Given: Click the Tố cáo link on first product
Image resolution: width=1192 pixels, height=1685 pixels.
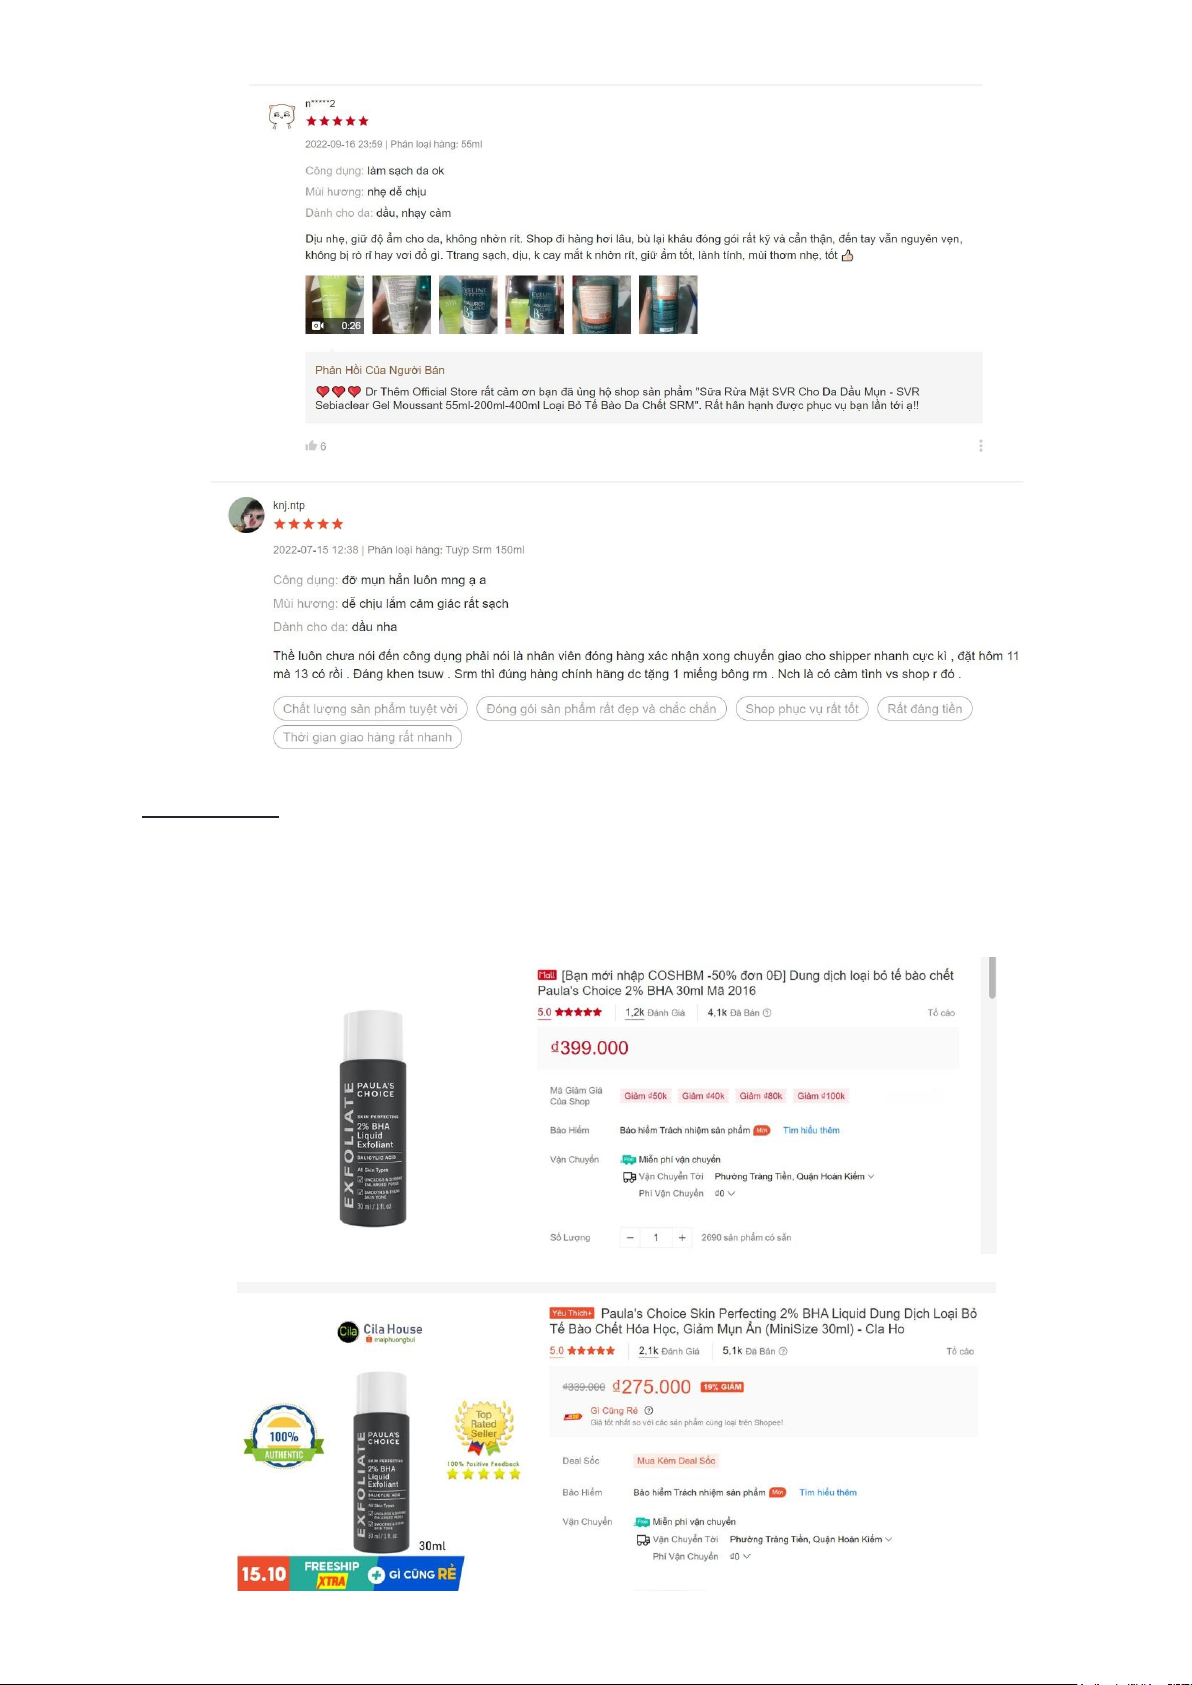Looking at the screenshot, I should 941,1013.
